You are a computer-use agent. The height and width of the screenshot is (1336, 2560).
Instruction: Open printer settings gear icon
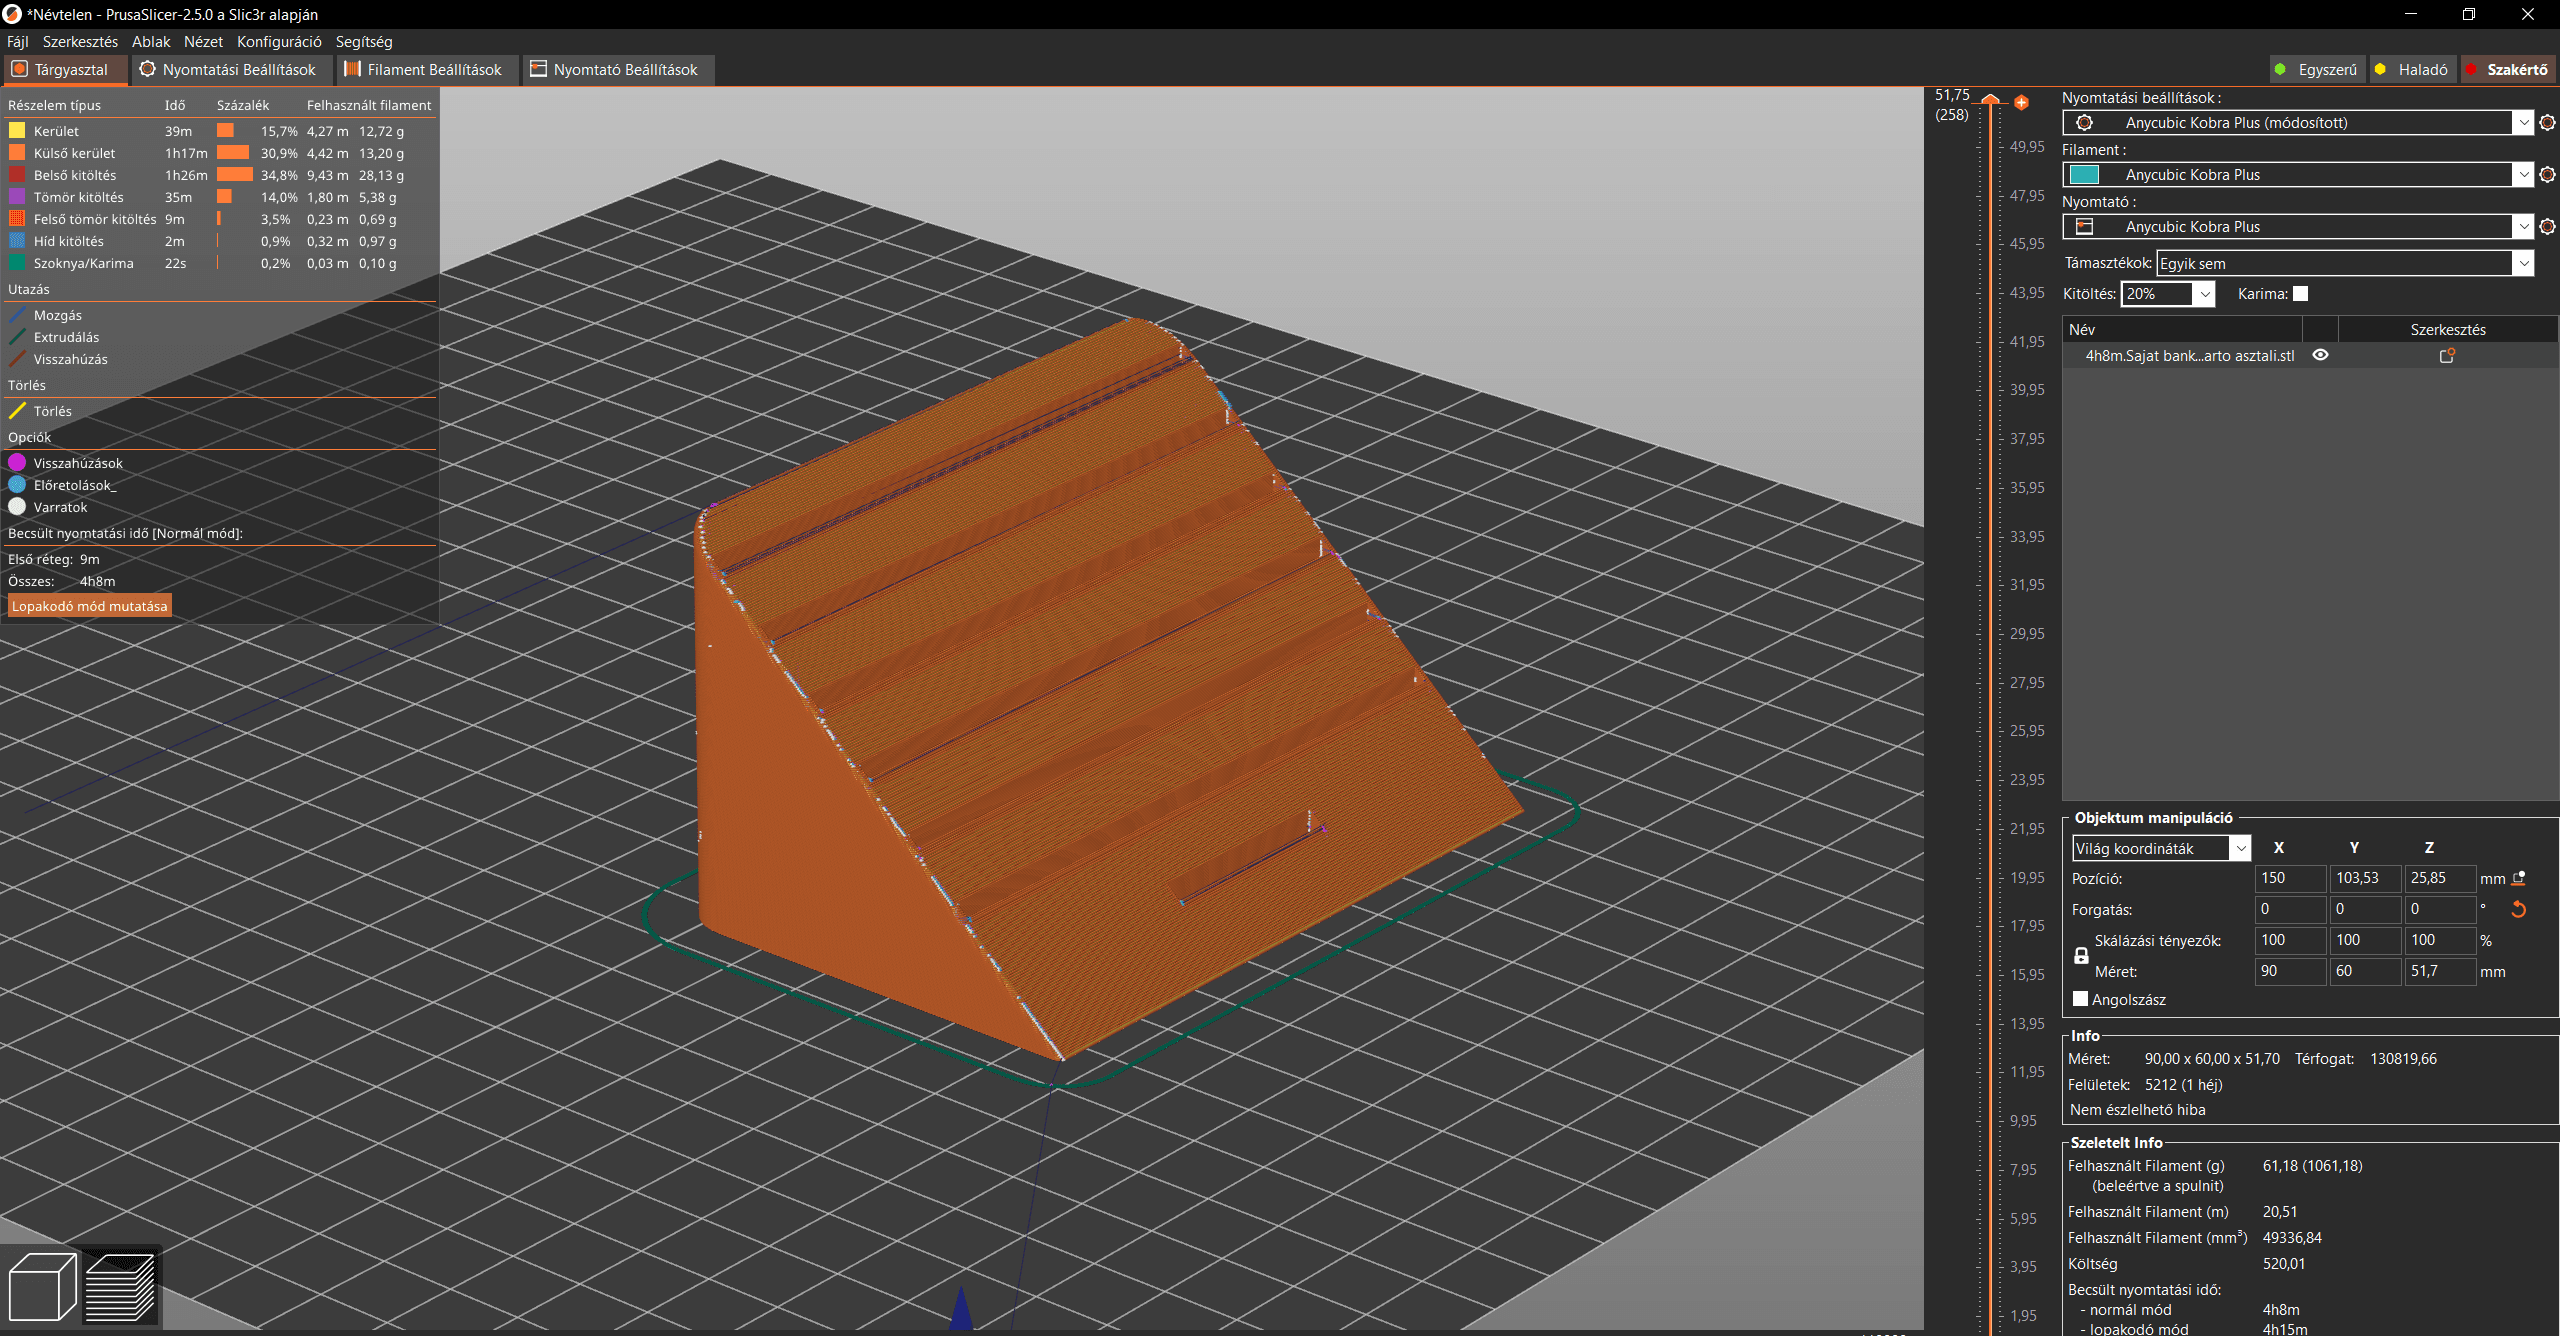(x=2547, y=227)
